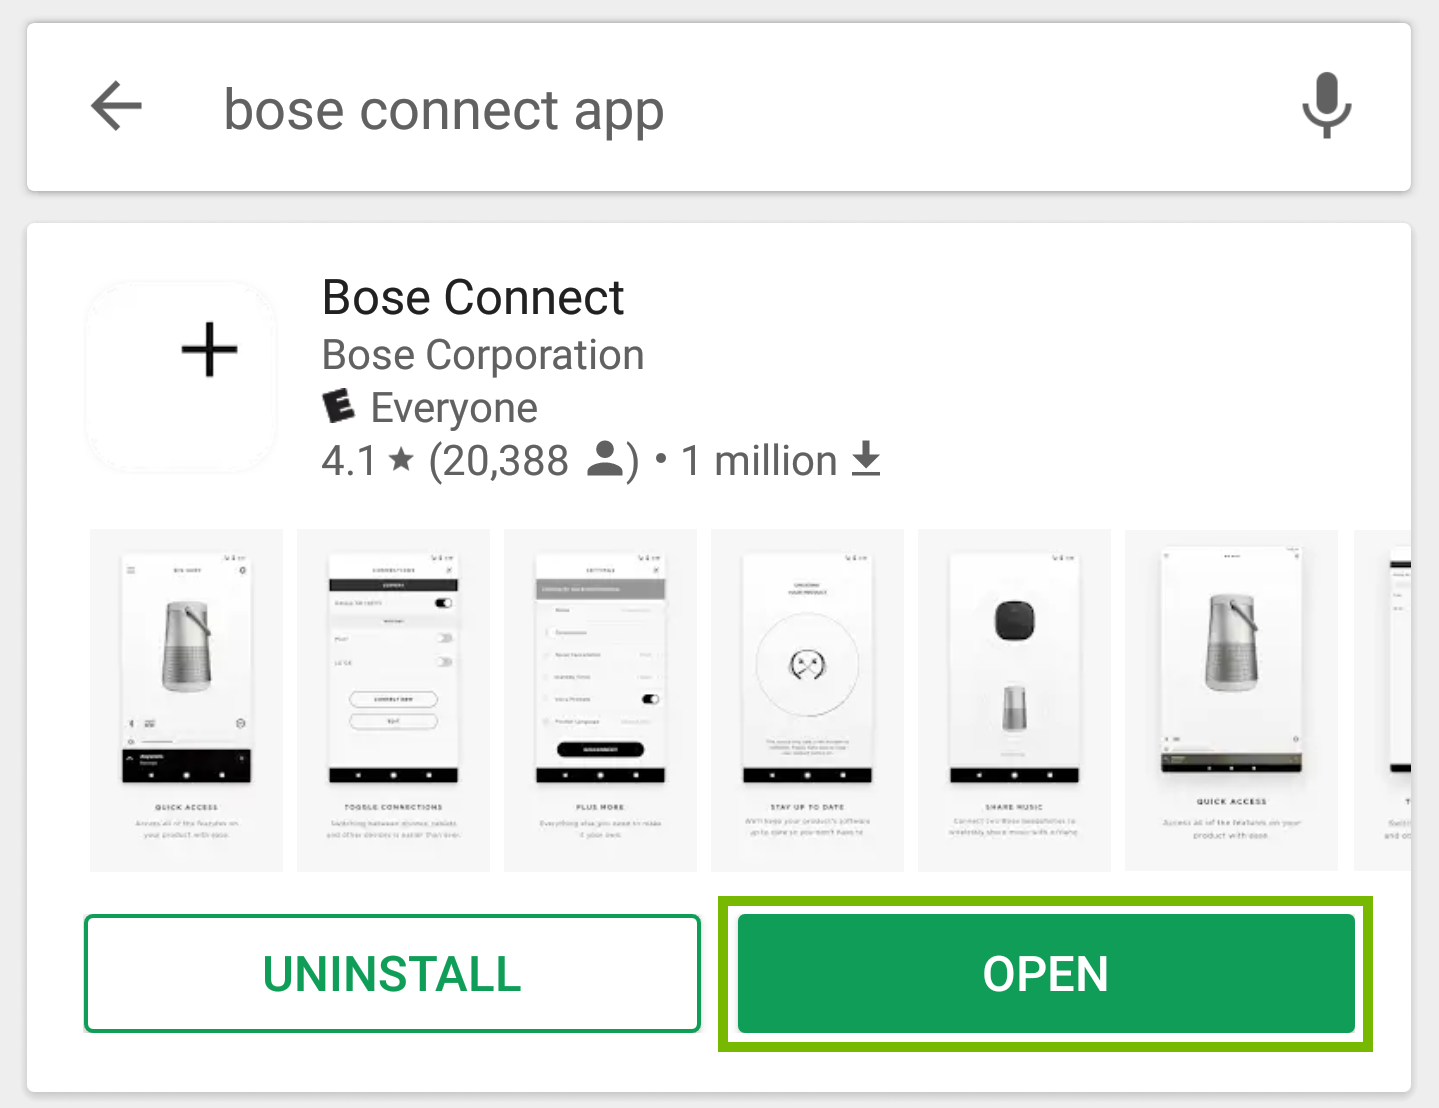Image resolution: width=1439 pixels, height=1108 pixels.
Task: View apps by Bose Corporation
Action: coord(482,355)
